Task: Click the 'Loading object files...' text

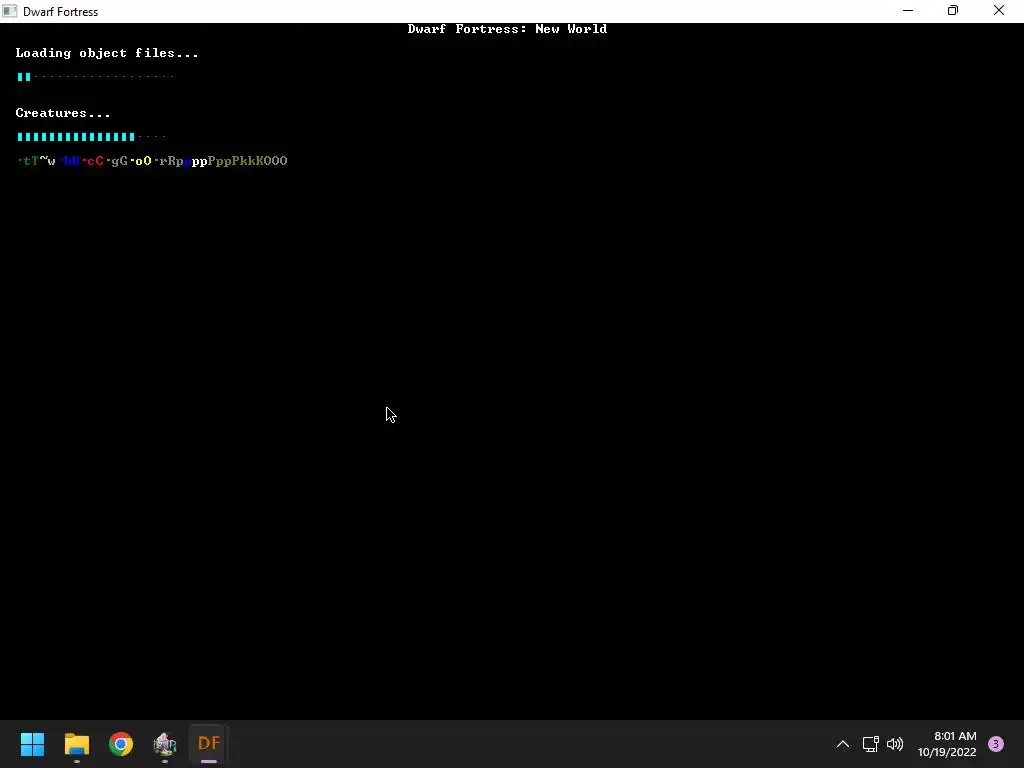Action: 107,53
